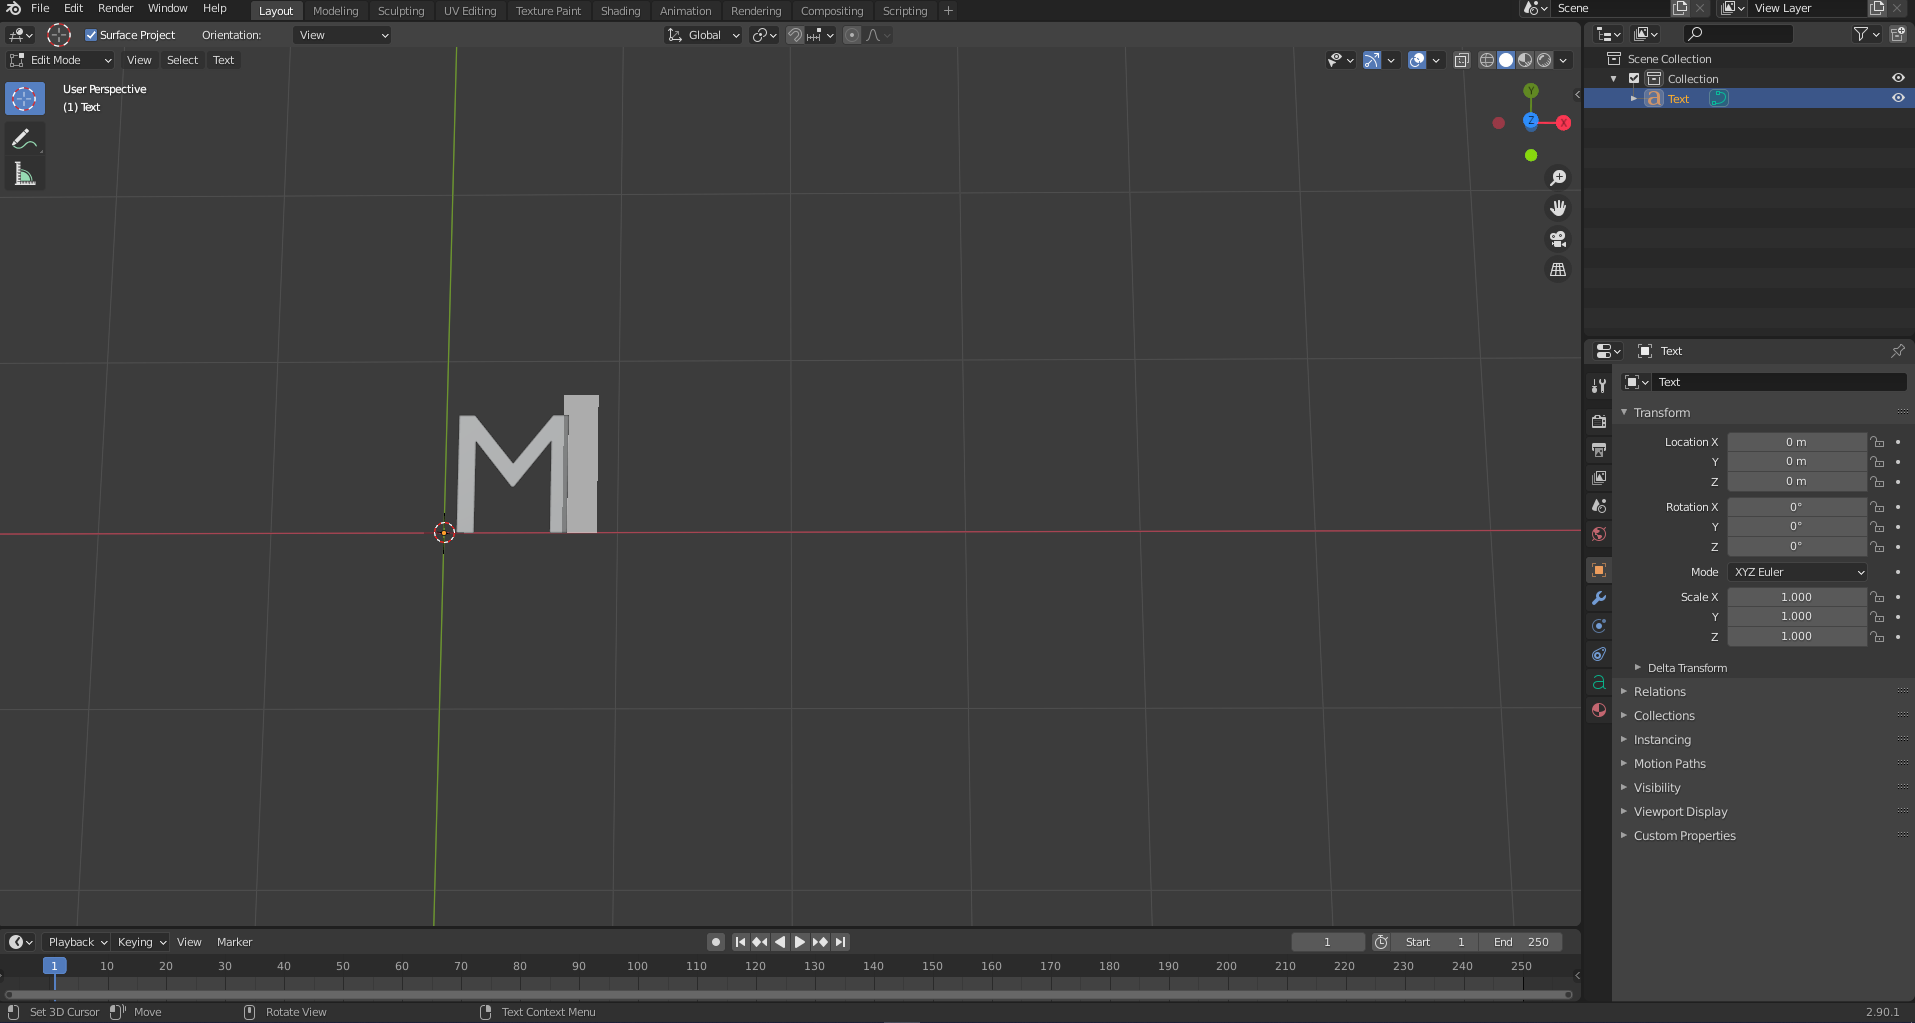Open the Render Properties tab
1915x1023 pixels.
click(x=1598, y=421)
